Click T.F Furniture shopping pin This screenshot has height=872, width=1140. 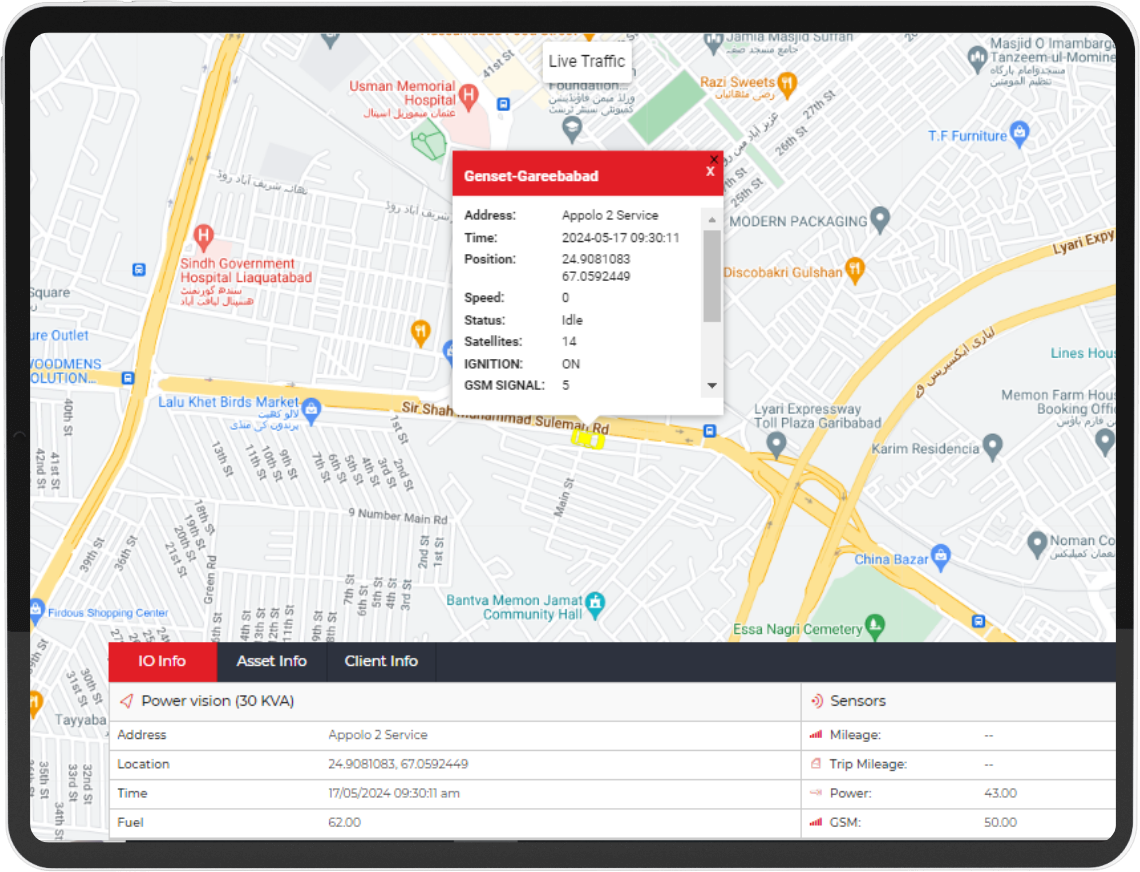[1019, 132]
